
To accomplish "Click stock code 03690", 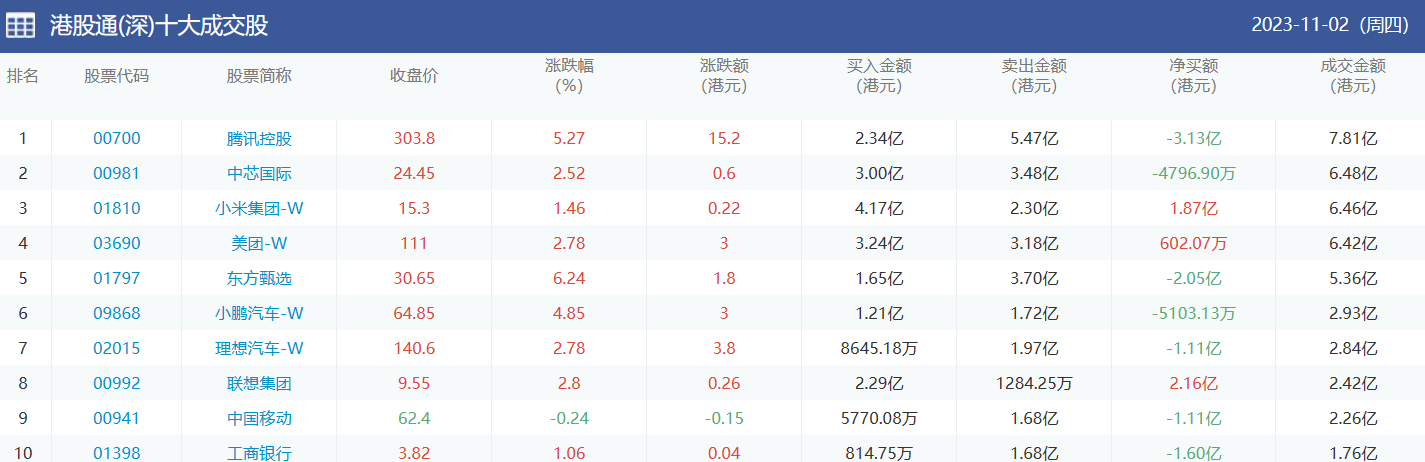I will pyautogui.click(x=117, y=243).
